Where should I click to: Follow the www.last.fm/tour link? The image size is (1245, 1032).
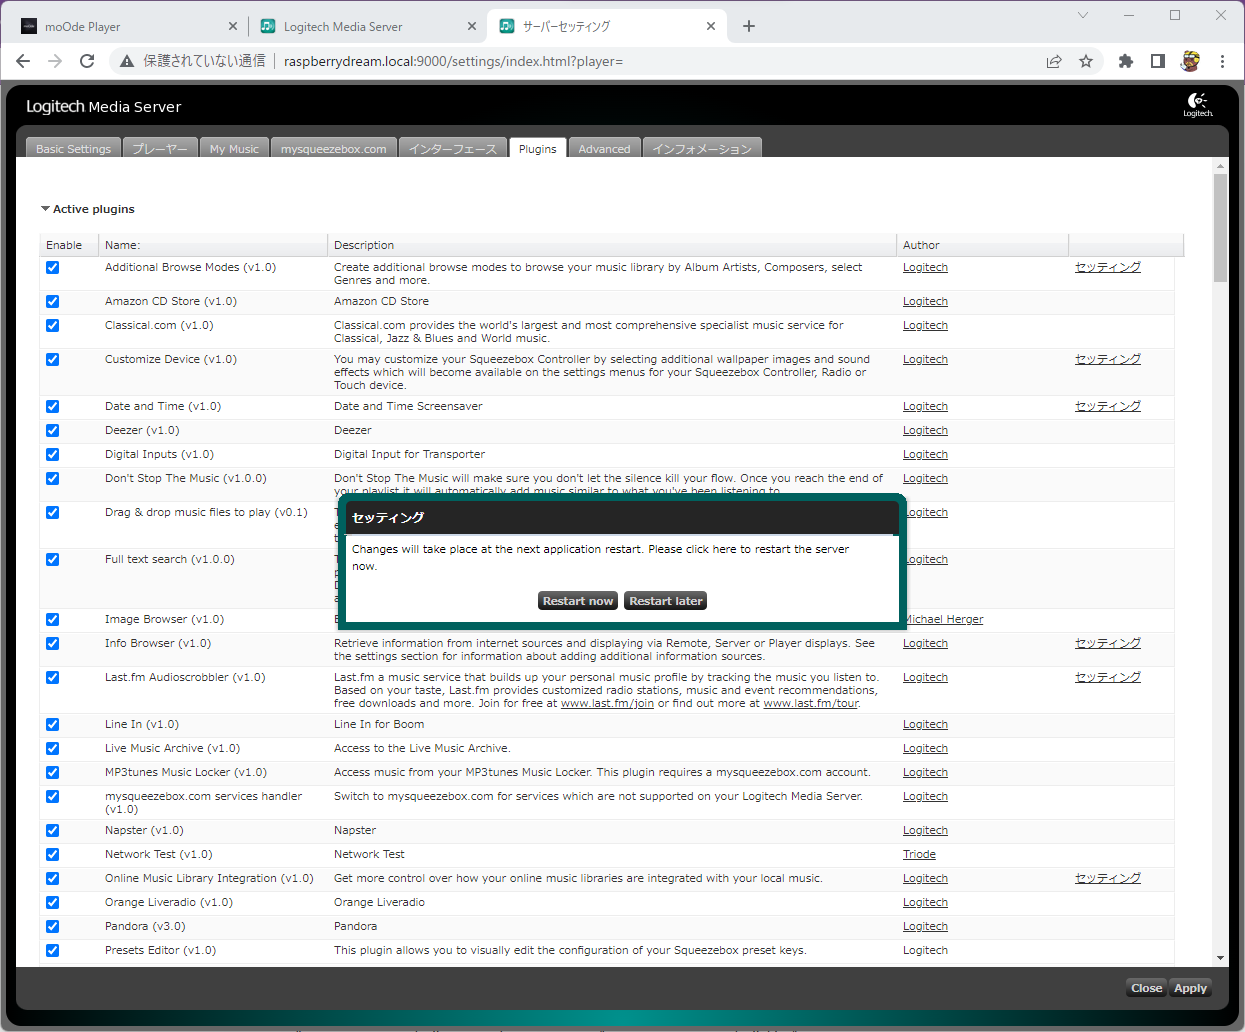click(x=811, y=703)
